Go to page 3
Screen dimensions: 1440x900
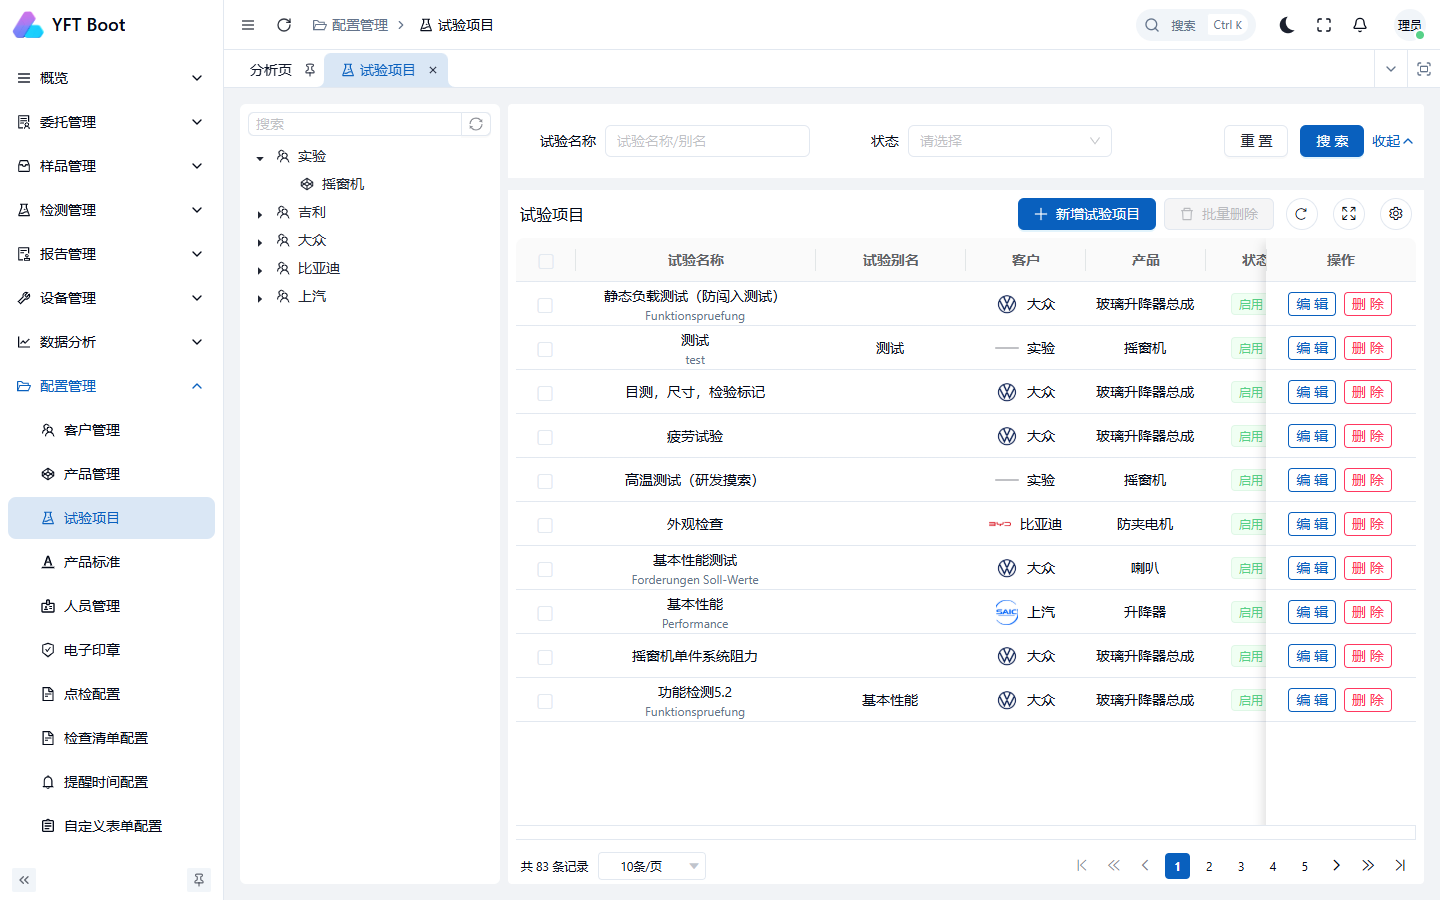coord(1241,866)
